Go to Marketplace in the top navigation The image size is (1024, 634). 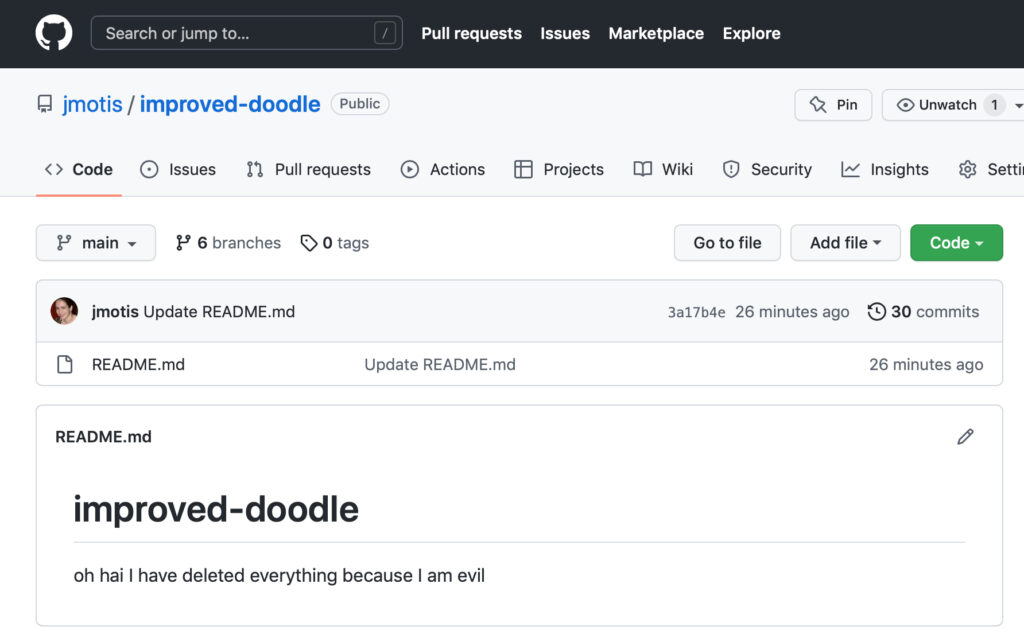(656, 33)
